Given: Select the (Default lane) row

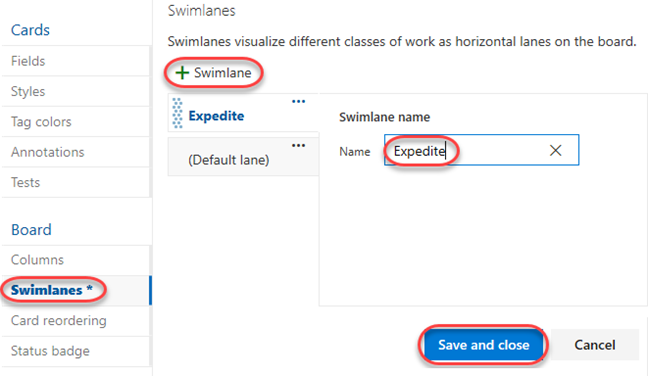Looking at the screenshot, I should point(243,157).
